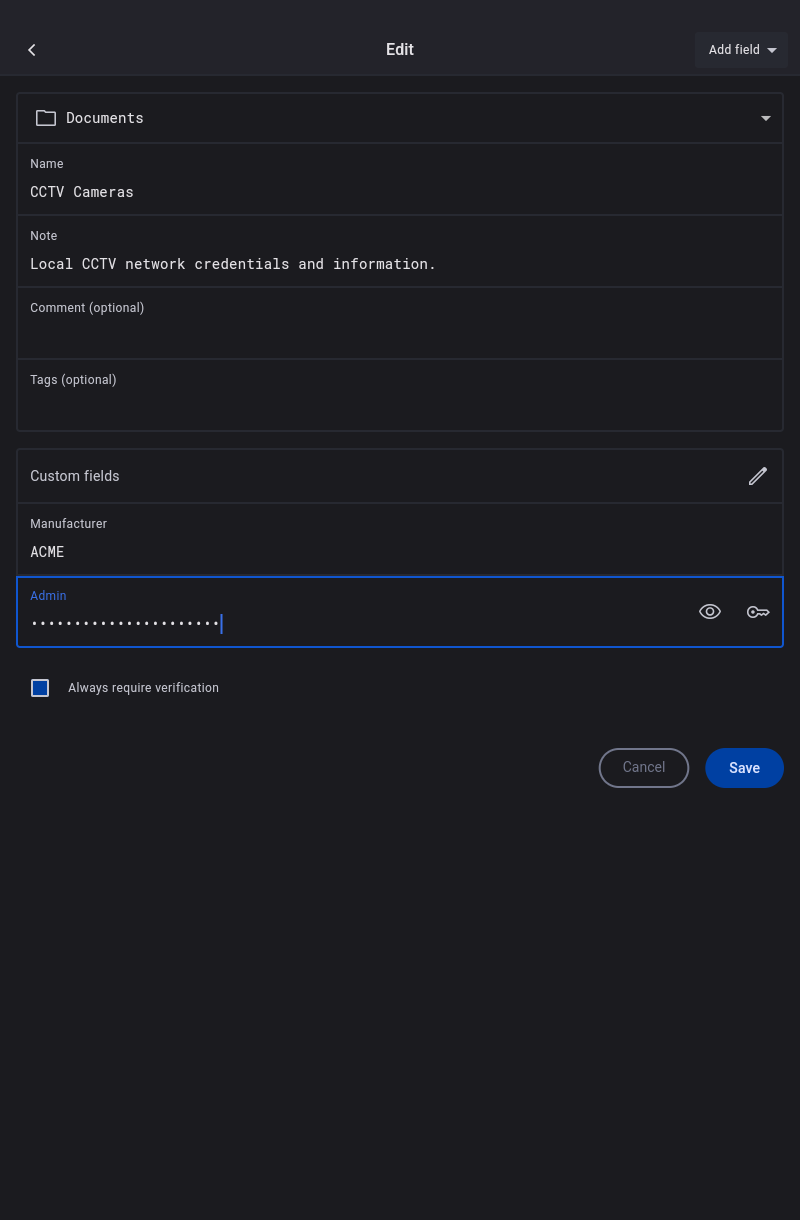The width and height of the screenshot is (800, 1220).
Task: Toggle Always require verification checkbox
Action: (40, 688)
